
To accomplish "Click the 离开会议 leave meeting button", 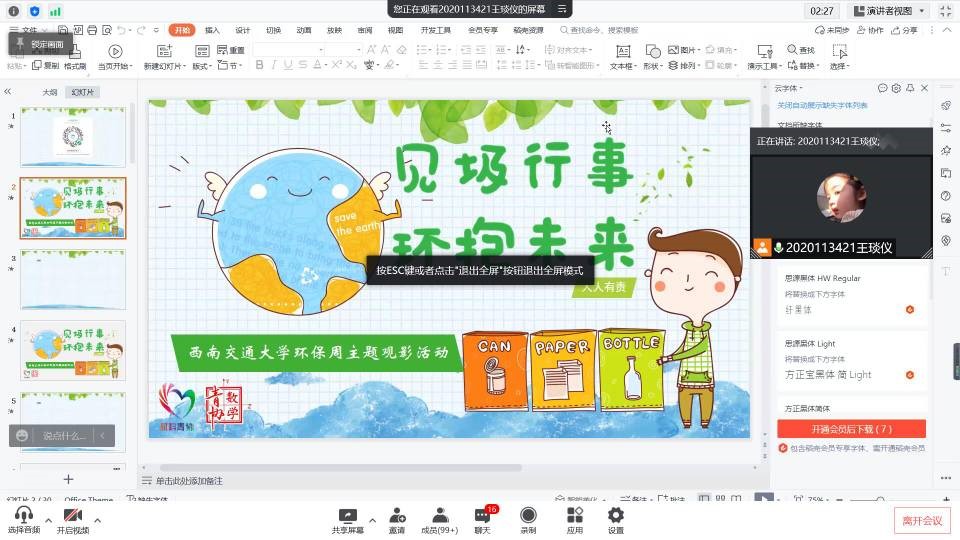I will tap(921, 520).
